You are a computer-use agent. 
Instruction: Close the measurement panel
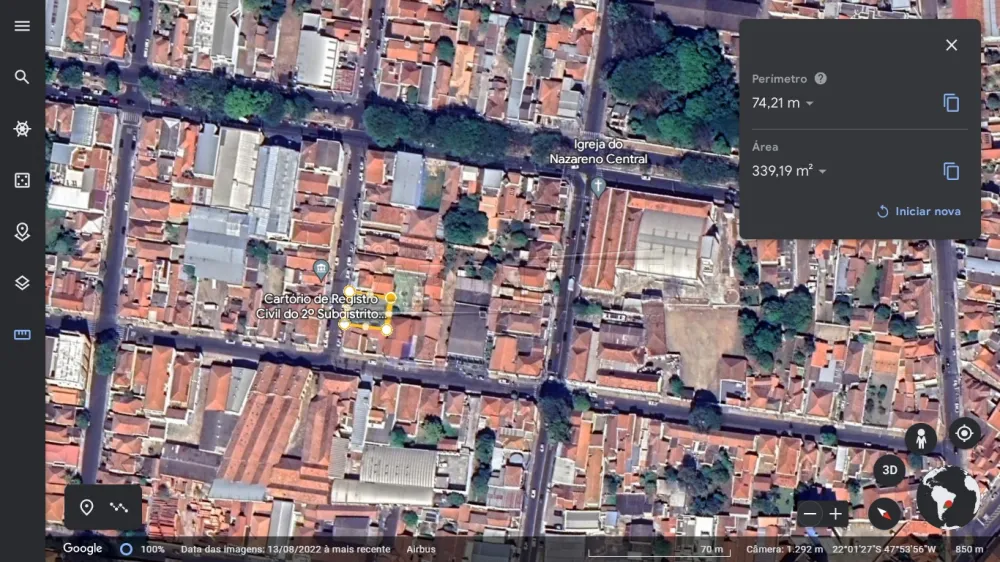pos(951,45)
